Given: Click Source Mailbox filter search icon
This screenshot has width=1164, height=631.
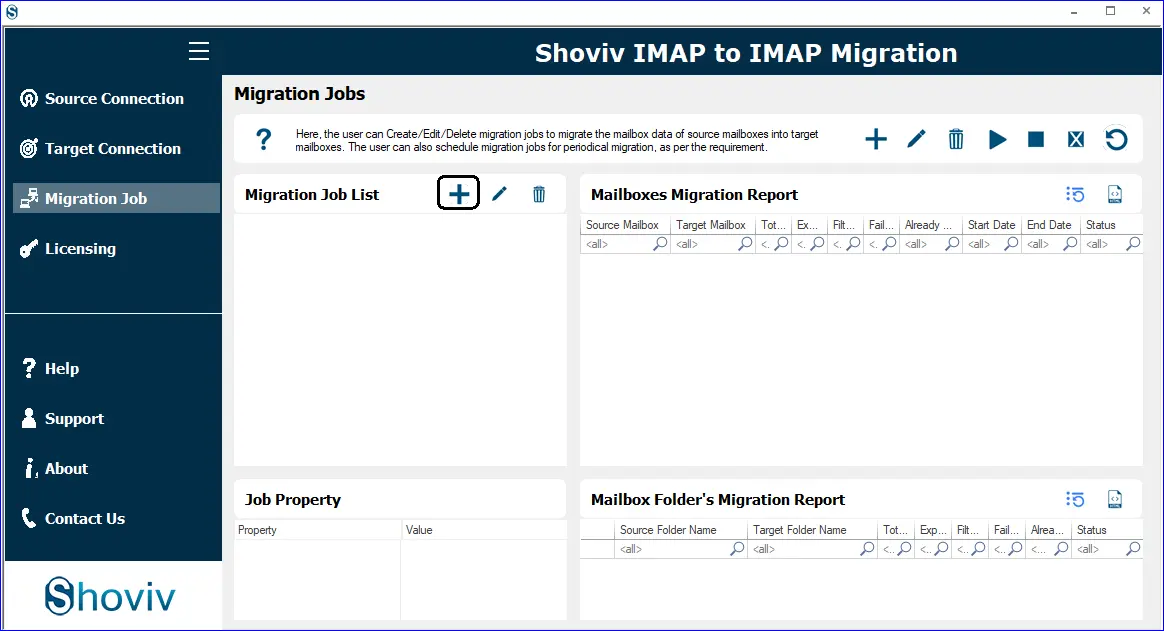Looking at the screenshot, I should [660, 243].
